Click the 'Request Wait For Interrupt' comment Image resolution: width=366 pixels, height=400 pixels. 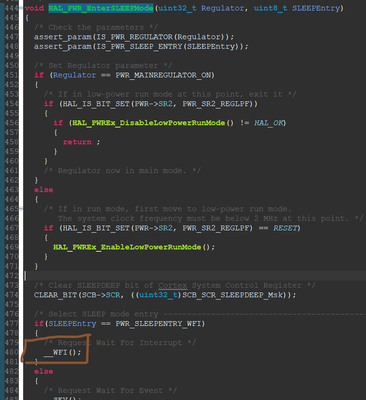[x=120, y=343]
